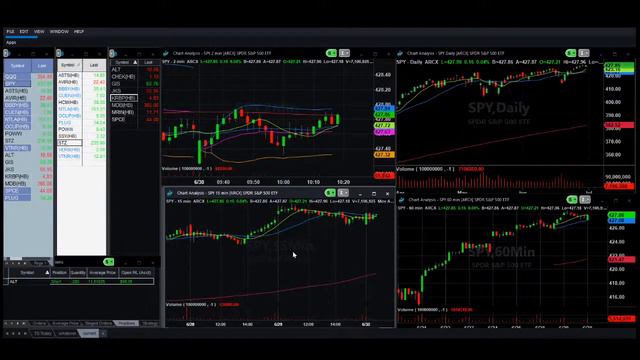Click the SPY 15 min chart window icon

point(170,193)
